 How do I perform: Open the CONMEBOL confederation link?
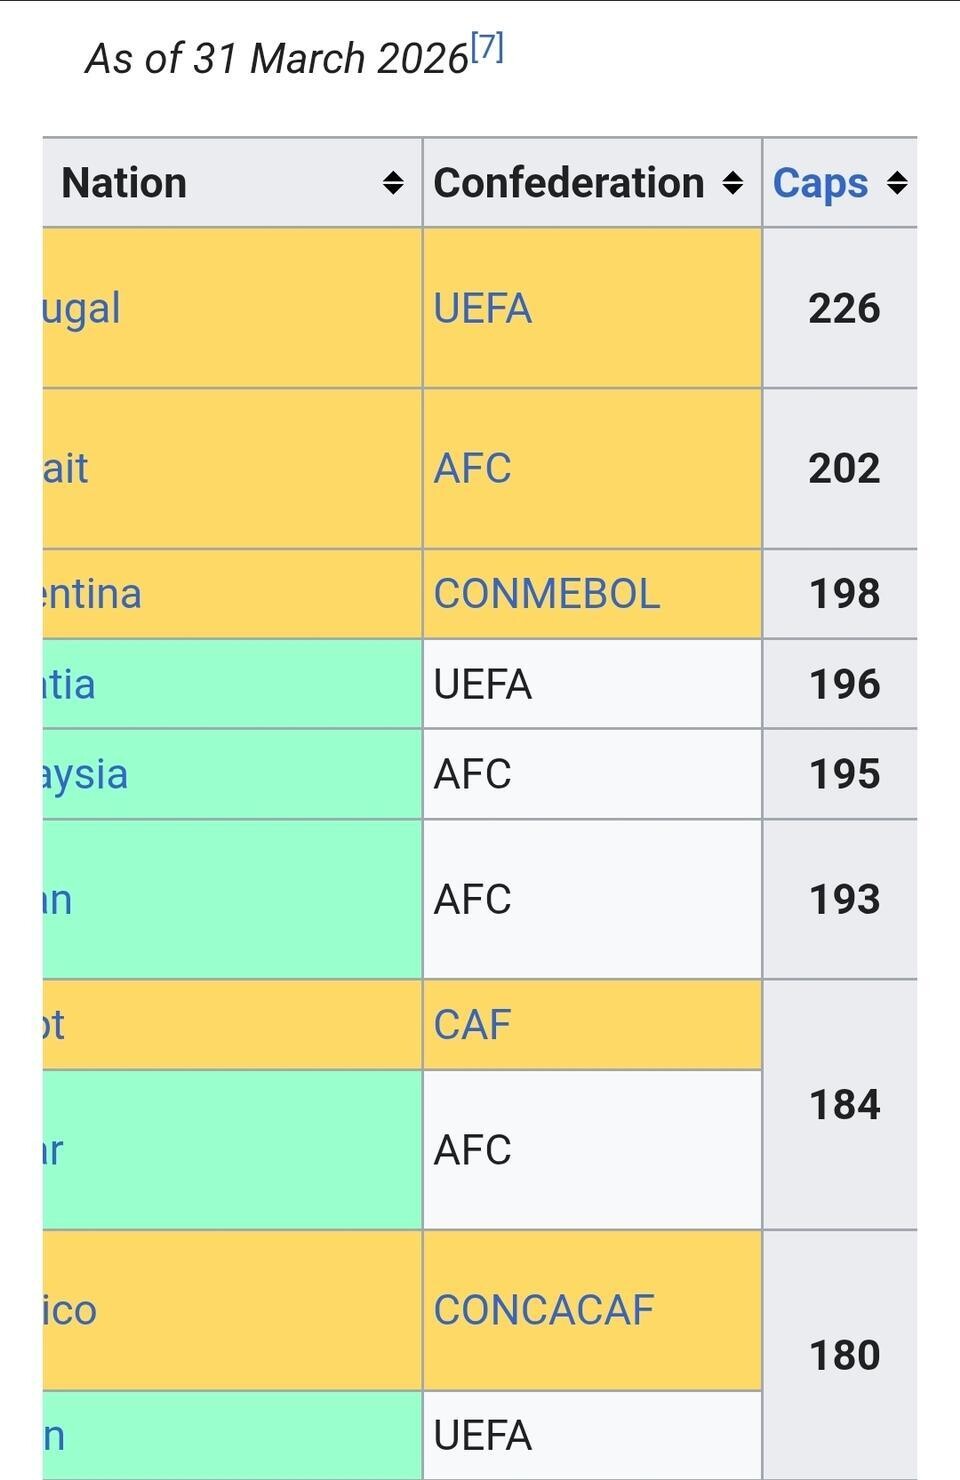(546, 594)
